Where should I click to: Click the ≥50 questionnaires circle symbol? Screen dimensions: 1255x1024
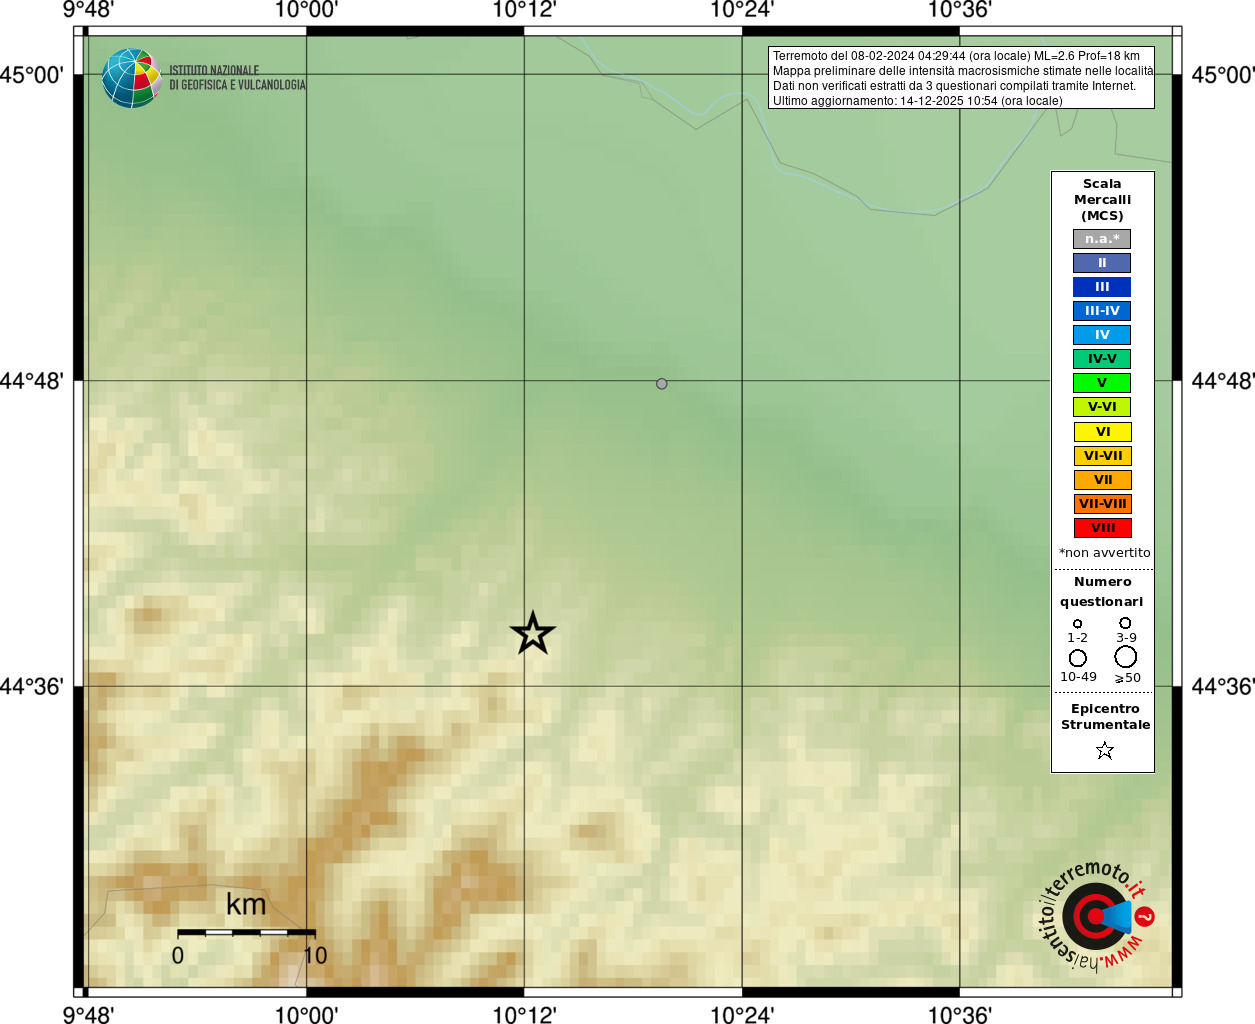tap(1126, 657)
